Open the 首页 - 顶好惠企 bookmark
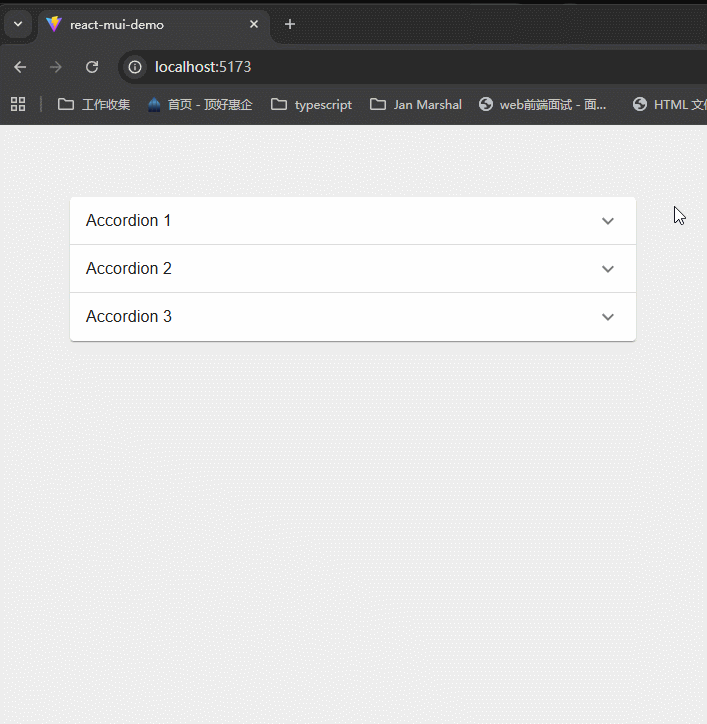 [x=200, y=104]
